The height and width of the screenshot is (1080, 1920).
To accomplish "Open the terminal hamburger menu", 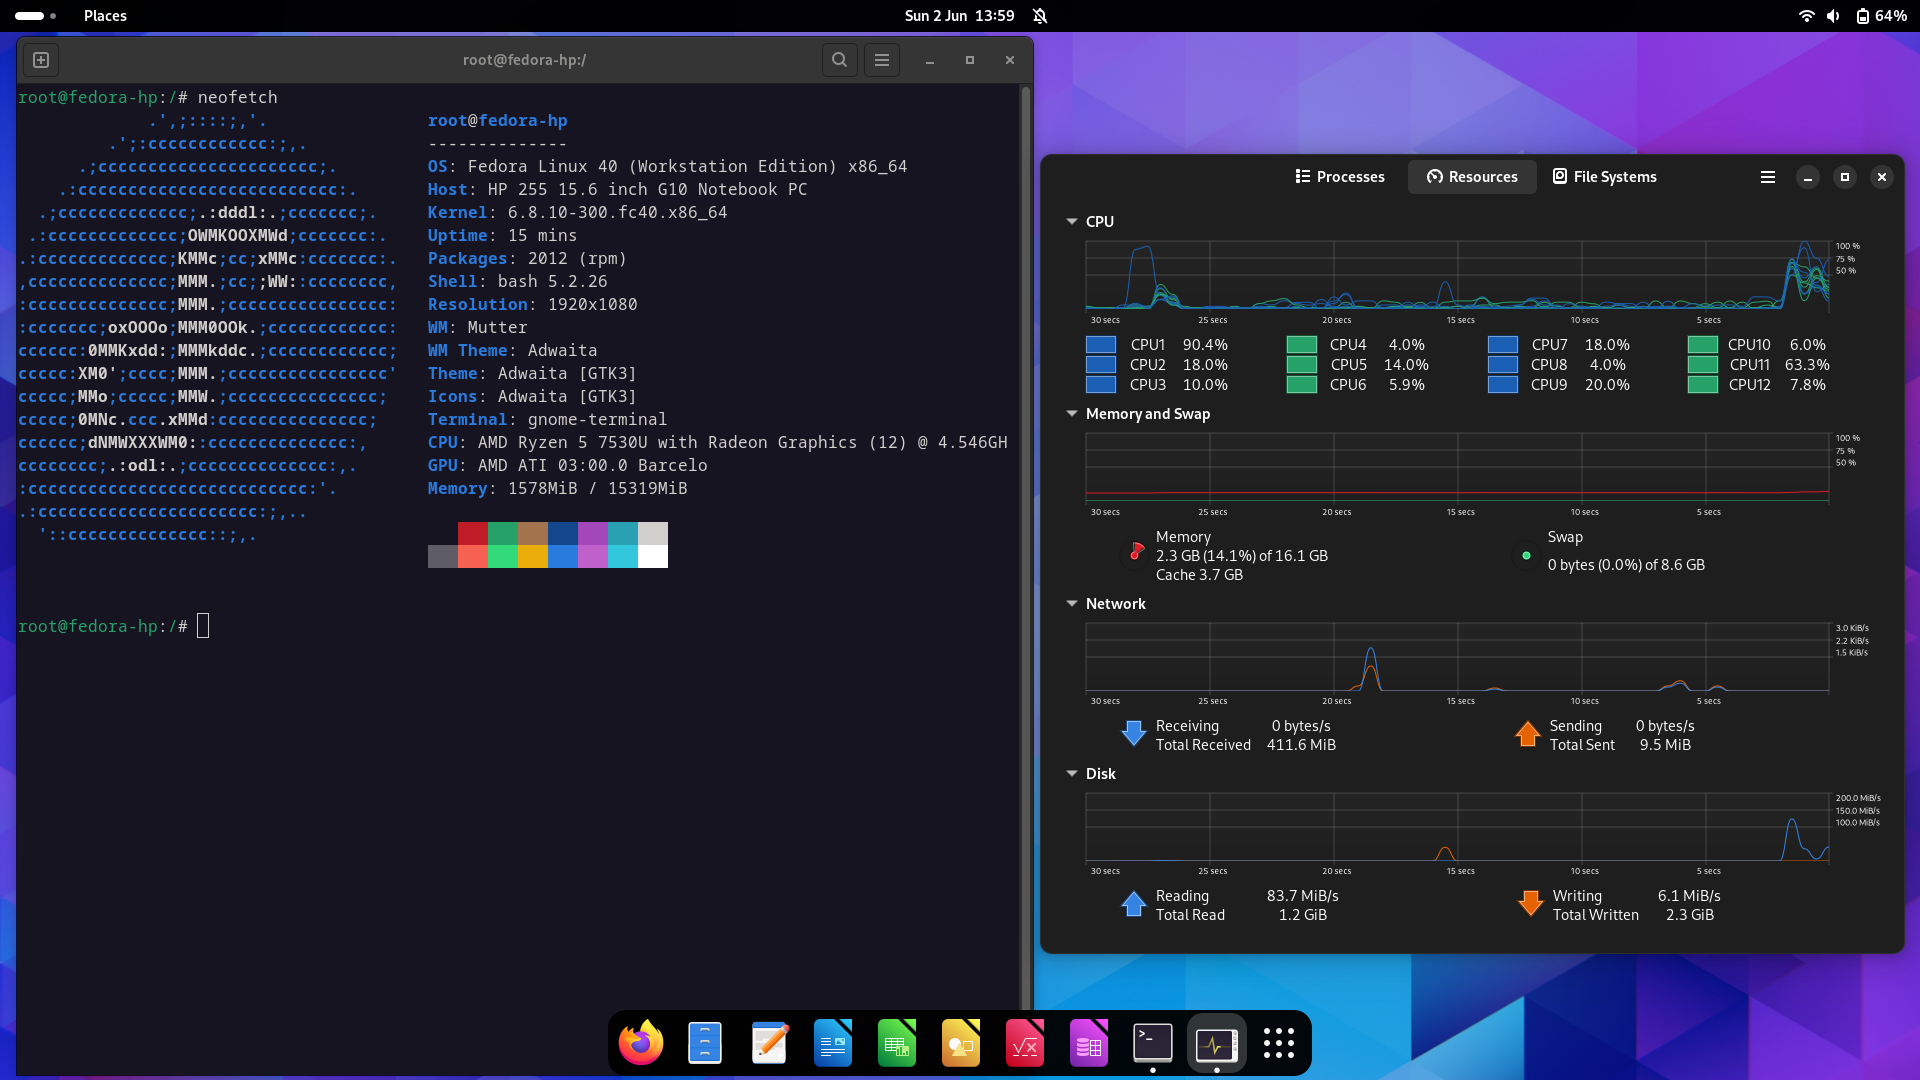I will coord(882,60).
